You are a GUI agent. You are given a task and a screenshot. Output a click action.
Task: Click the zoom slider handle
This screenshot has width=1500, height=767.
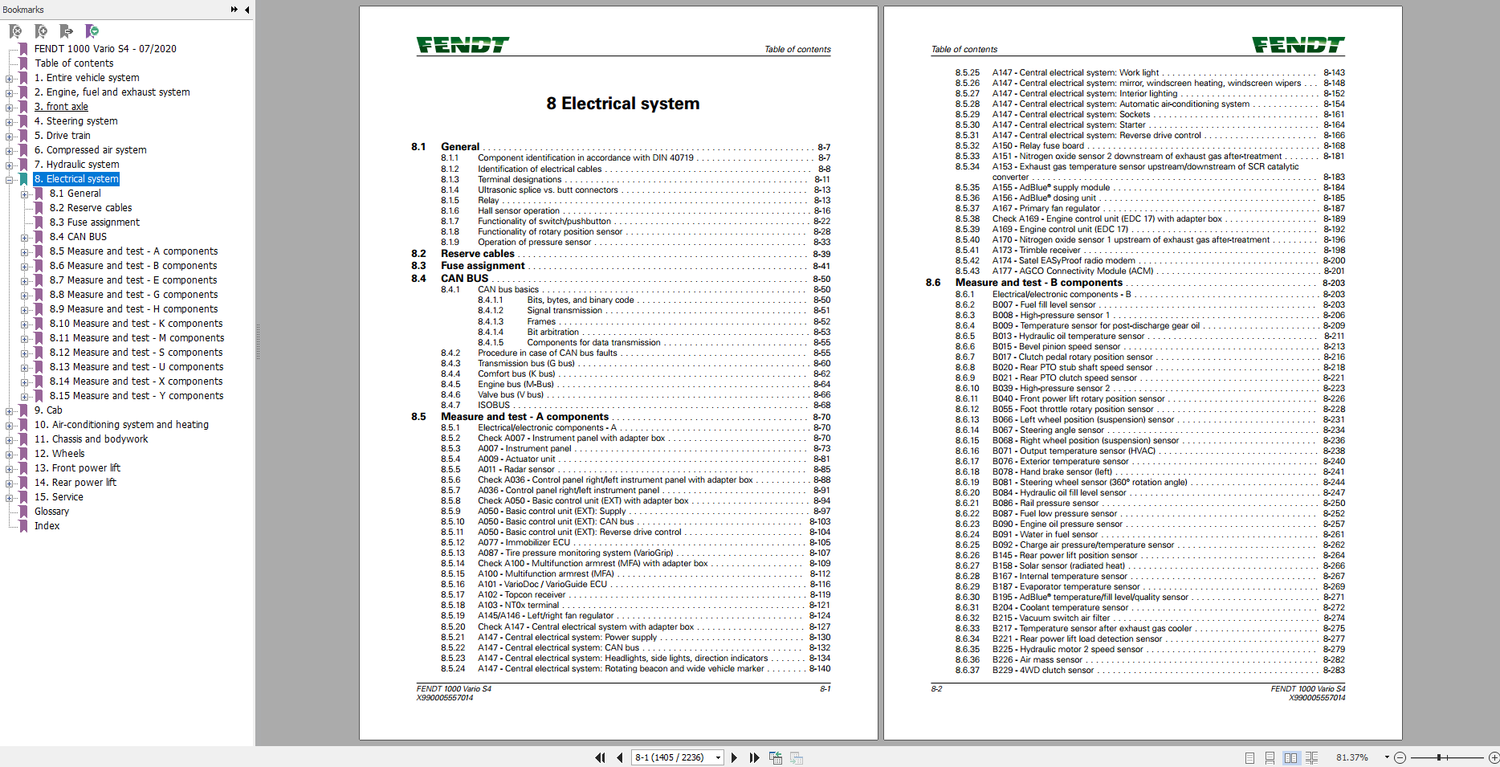[x=1439, y=758]
